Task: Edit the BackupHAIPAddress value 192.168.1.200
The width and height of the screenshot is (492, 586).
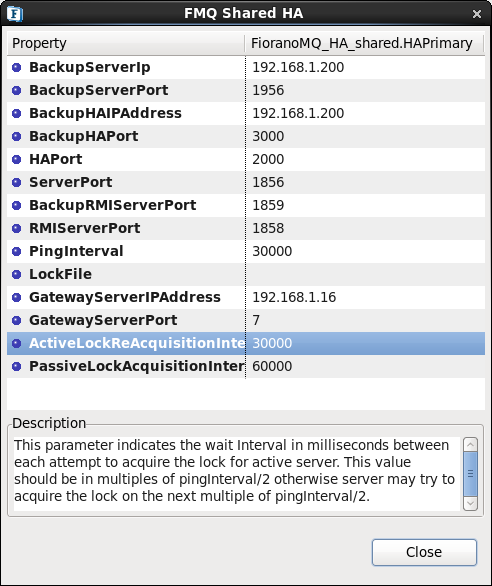Action: coord(365,114)
